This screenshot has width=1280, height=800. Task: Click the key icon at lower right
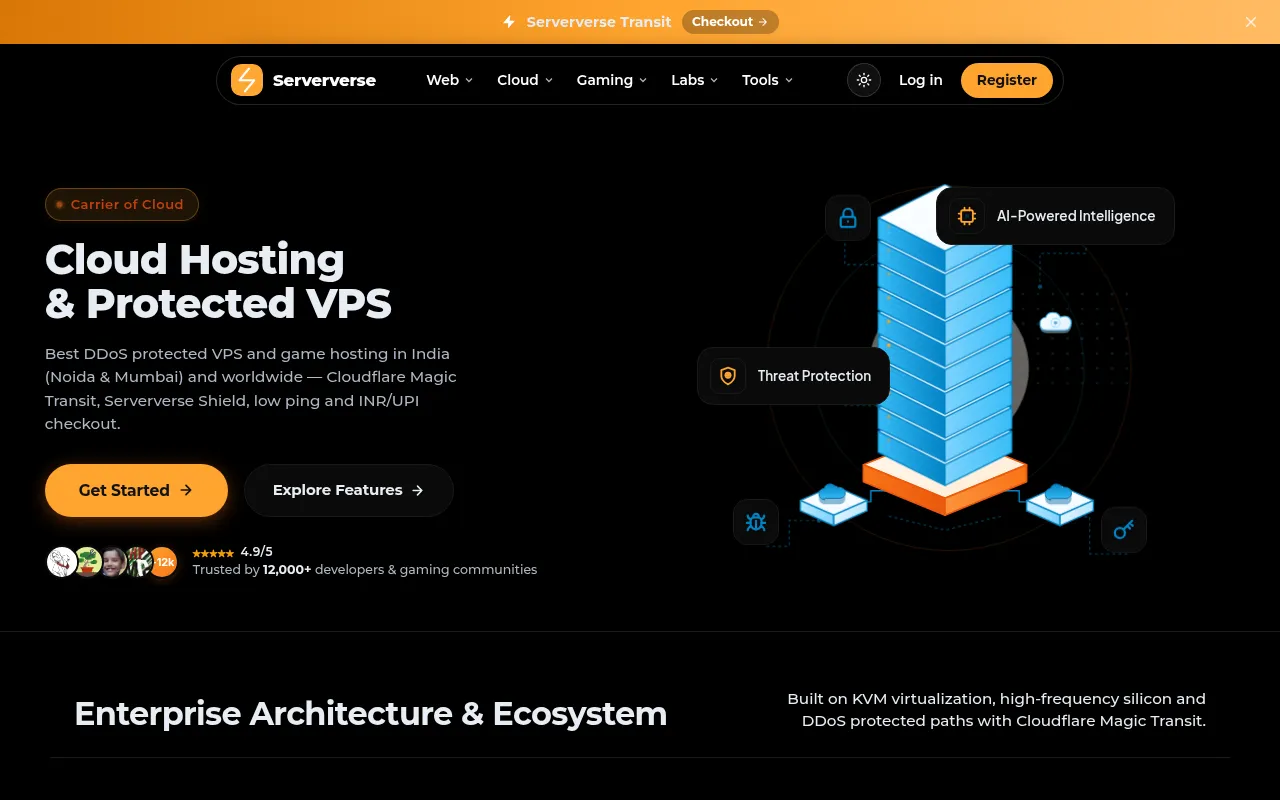click(x=1124, y=530)
